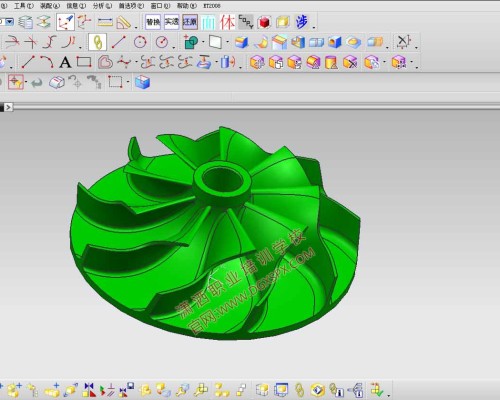Open the 帮助(H) menu
Screen dimensions: 500x400
pyautogui.click(x=187, y=6)
